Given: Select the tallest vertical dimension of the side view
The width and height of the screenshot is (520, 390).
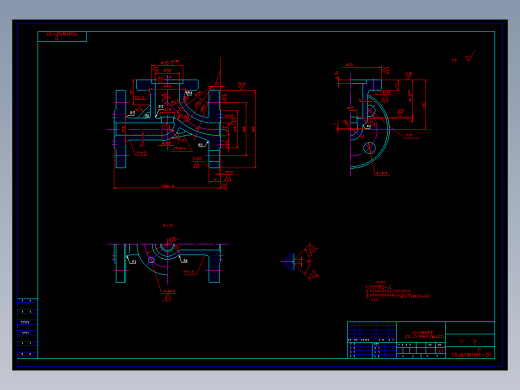Looking at the screenshot, I should [x=424, y=104].
